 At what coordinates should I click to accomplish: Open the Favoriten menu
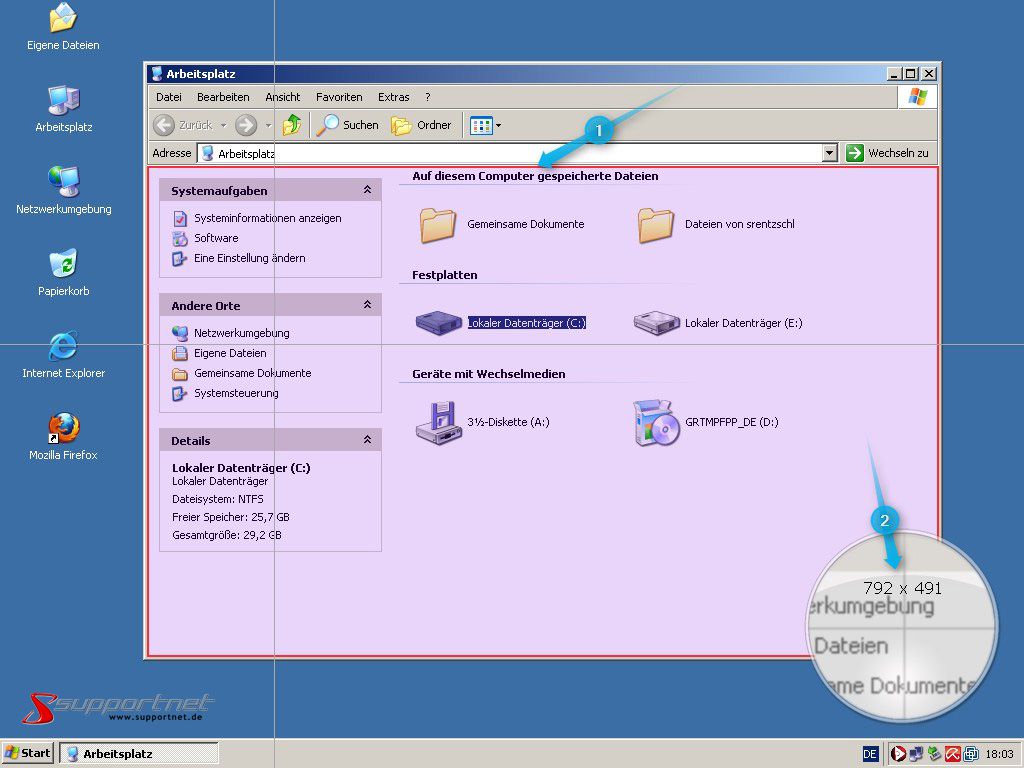pos(339,97)
